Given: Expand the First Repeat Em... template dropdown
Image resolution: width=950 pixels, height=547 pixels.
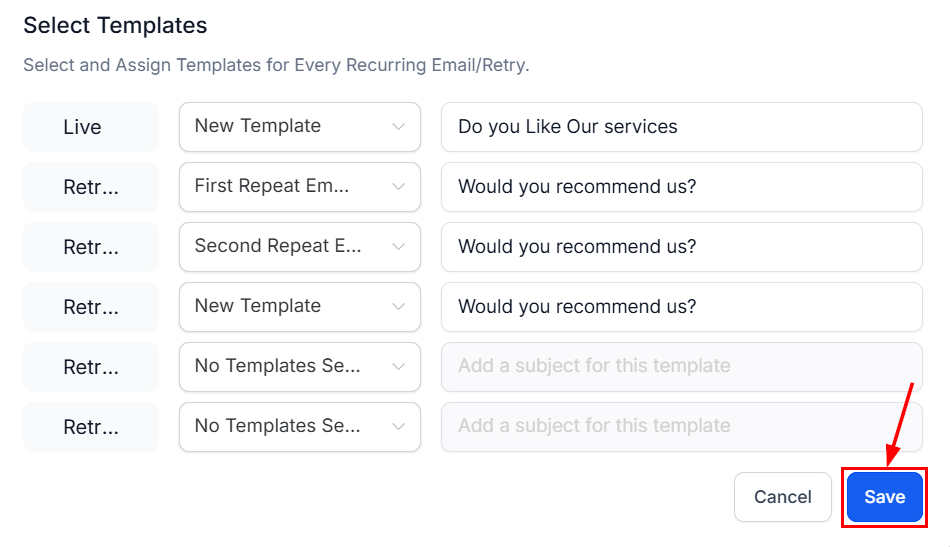Looking at the screenshot, I should click(299, 187).
